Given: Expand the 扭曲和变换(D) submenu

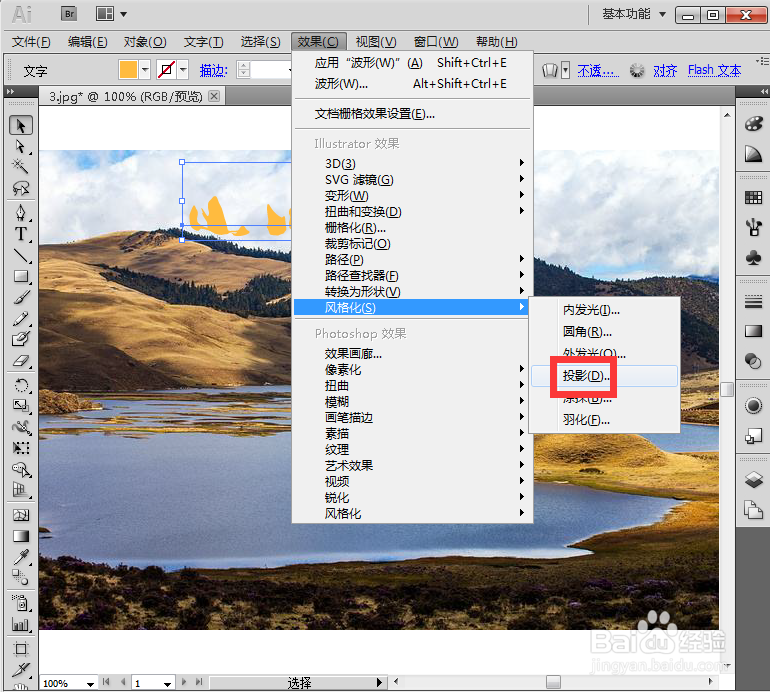Looking at the screenshot, I should 412,212.
